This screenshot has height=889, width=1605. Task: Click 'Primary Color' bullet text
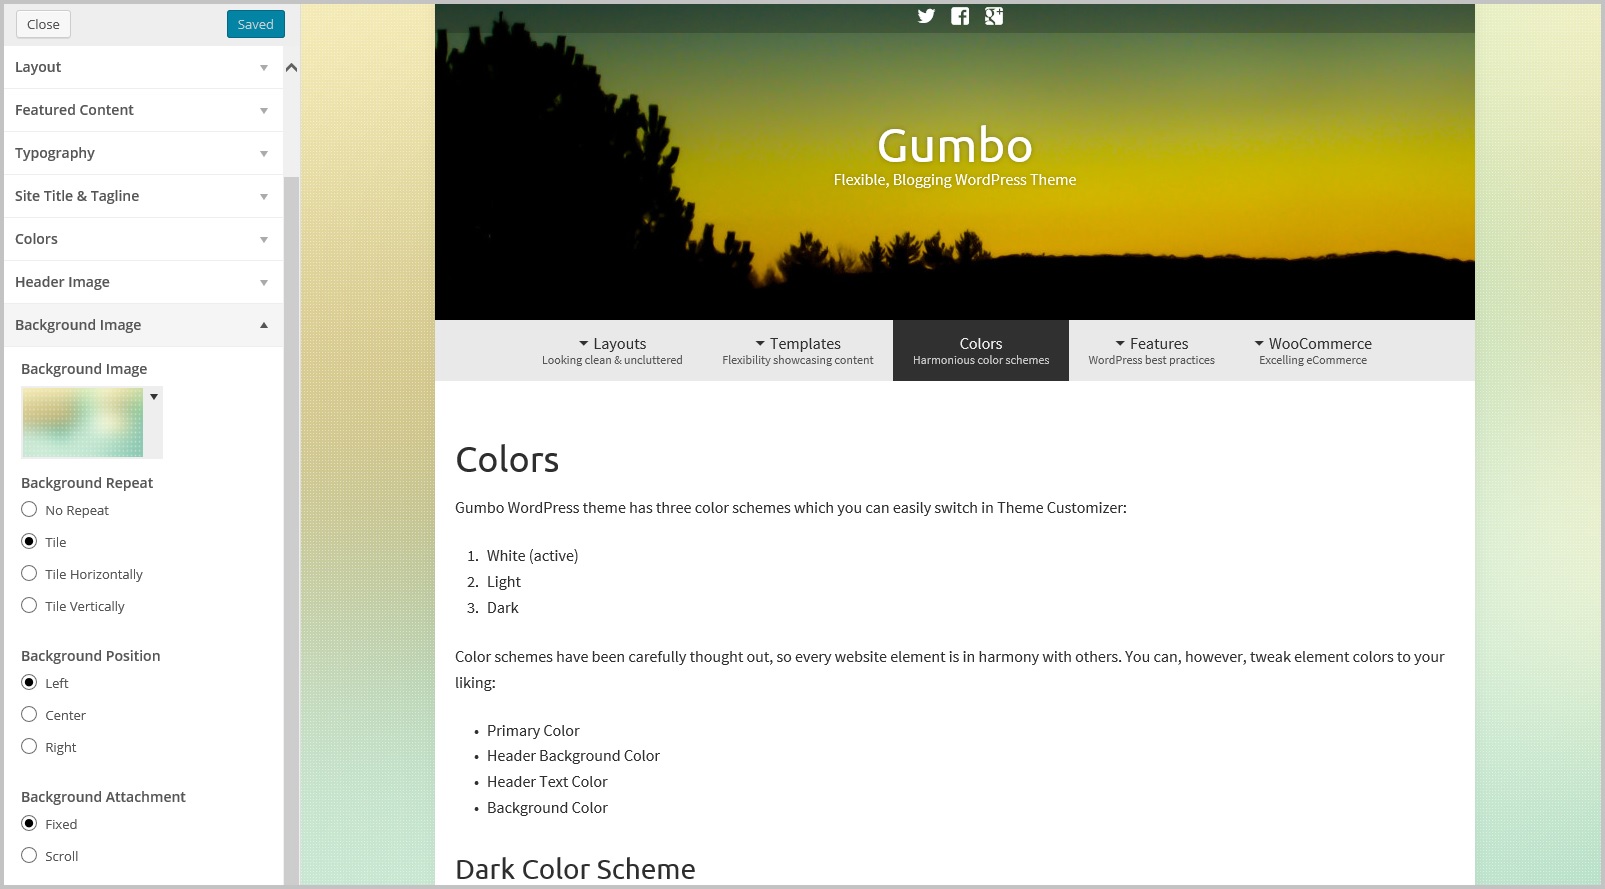tap(533, 731)
